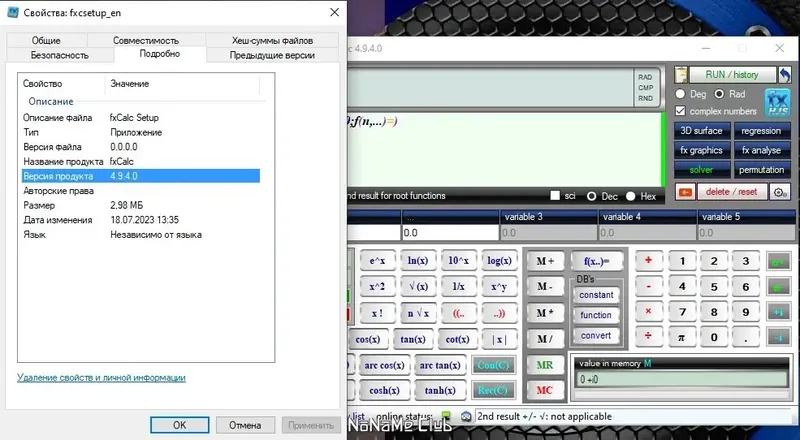Select the Дата изменения 18.07.2023 row
The width and height of the screenshot is (800, 440).
pos(141,220)
